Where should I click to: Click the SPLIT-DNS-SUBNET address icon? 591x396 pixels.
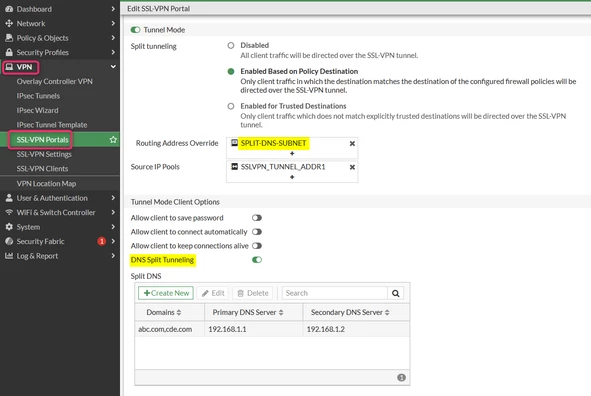coord(234,143)
